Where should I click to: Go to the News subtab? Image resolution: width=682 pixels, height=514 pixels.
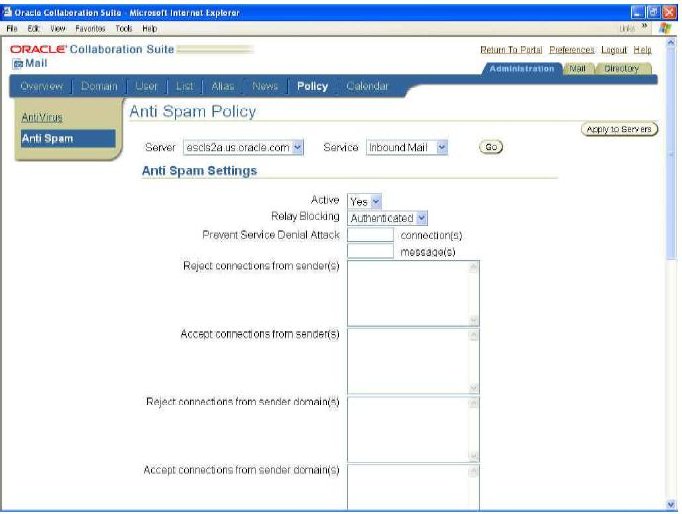pos(265,86)
